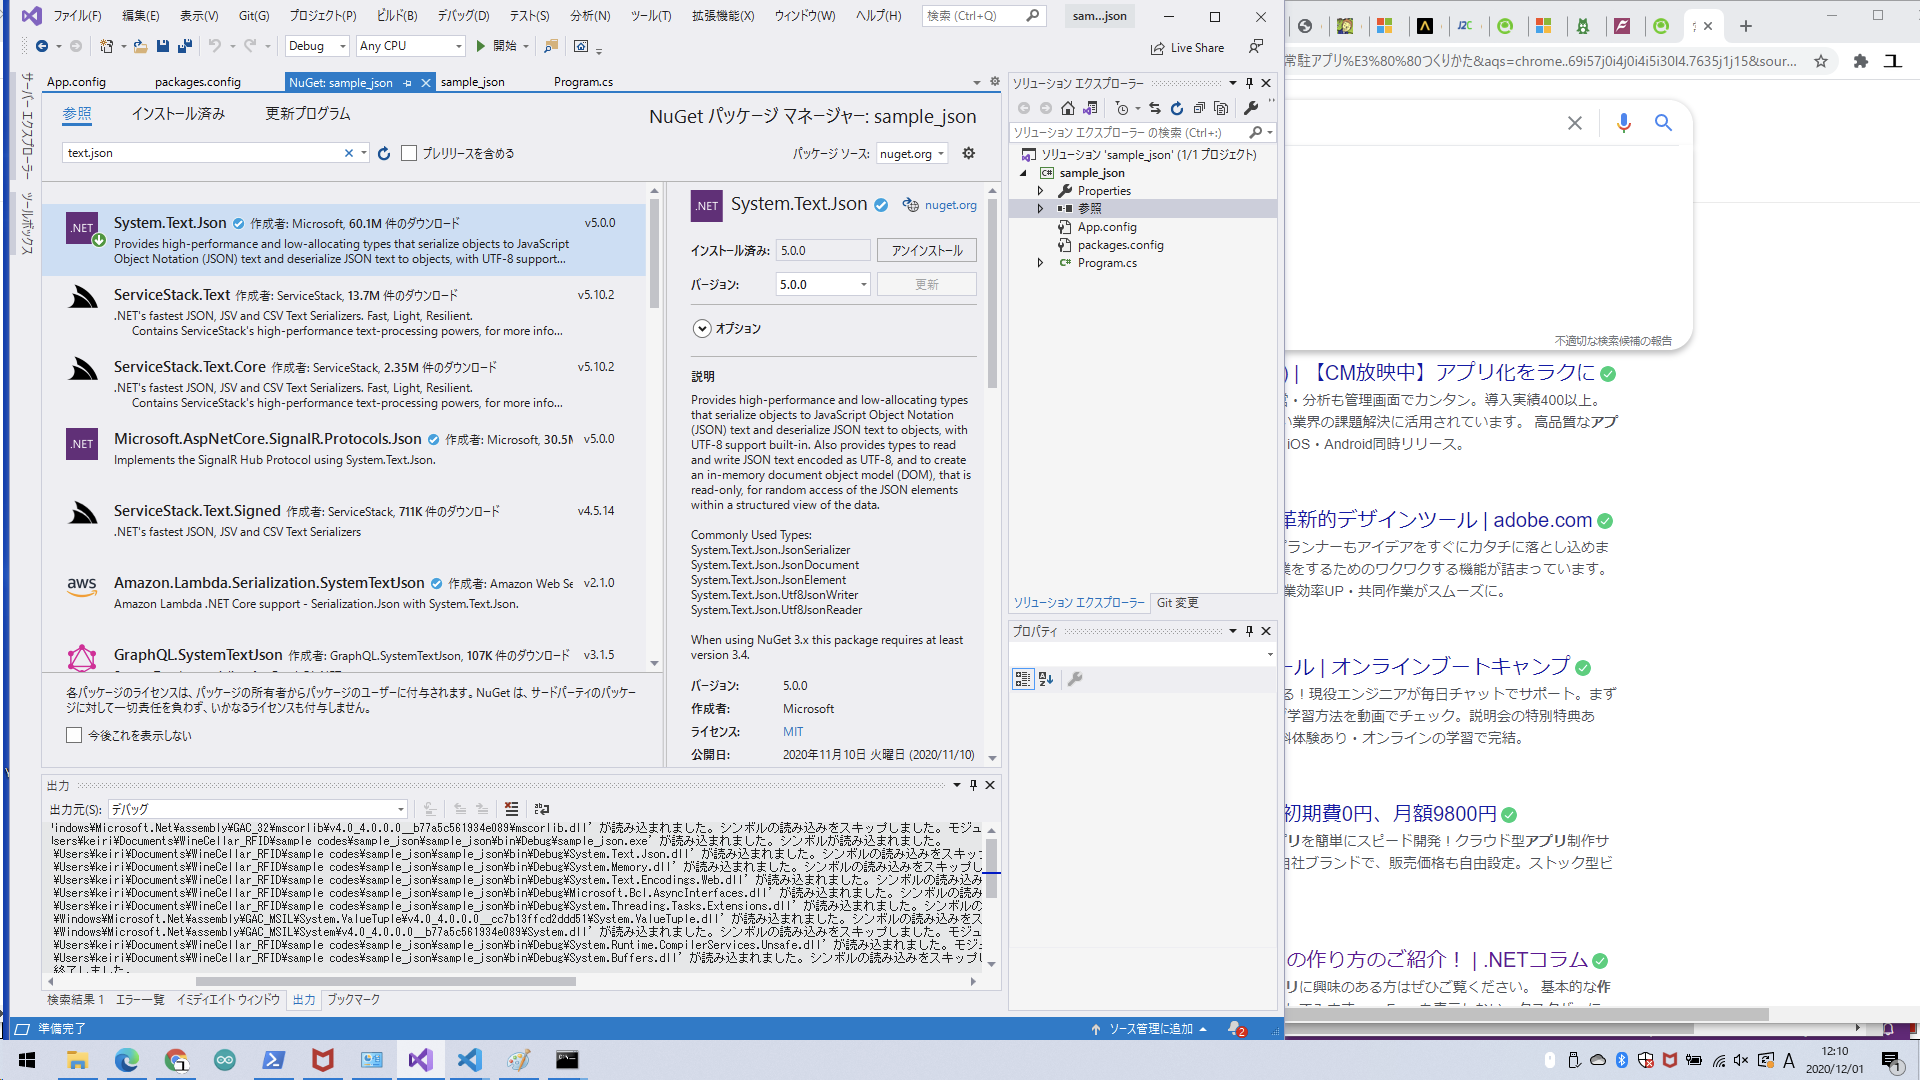Check the don't show this again checkbox
The image size is (1920, 1080).
pos(74,735)
